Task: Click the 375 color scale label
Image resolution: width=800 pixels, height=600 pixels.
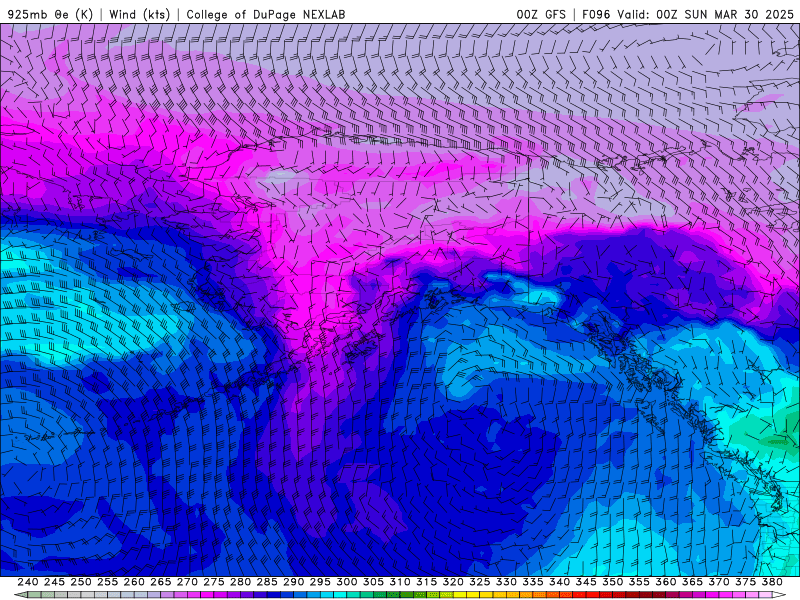Action: [x=745, y=582]
